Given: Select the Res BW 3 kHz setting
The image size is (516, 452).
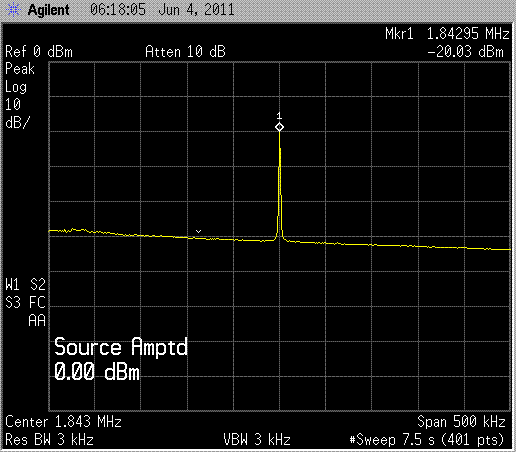Looking at the screenshot, I should pyautogui.click(x=49, y=440).
